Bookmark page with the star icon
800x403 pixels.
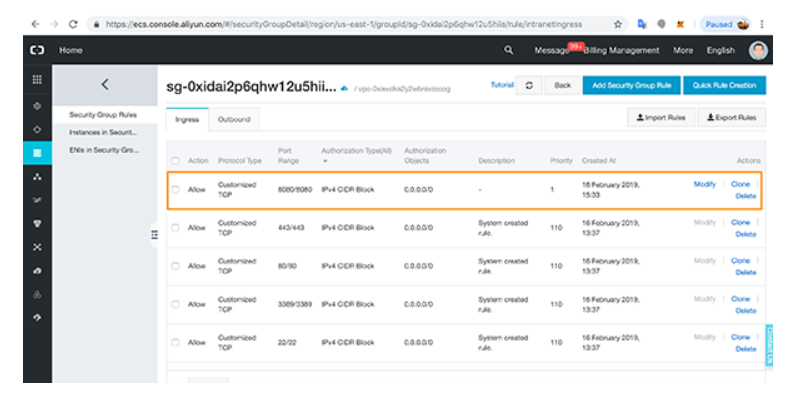[618, 21]
